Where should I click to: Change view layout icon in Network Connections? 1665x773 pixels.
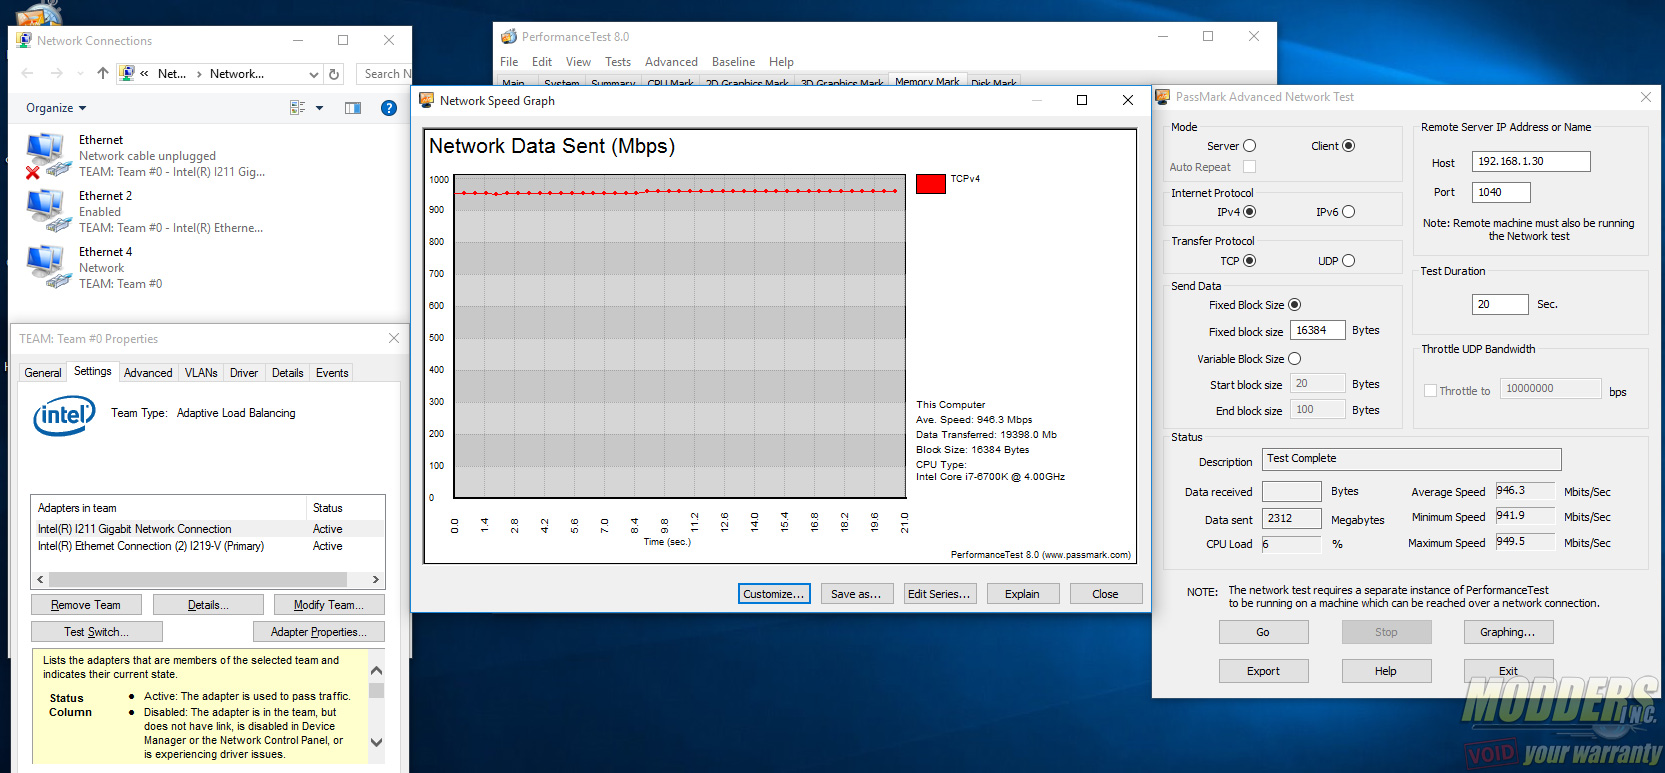pyautogui.click(x=297, y=108)
